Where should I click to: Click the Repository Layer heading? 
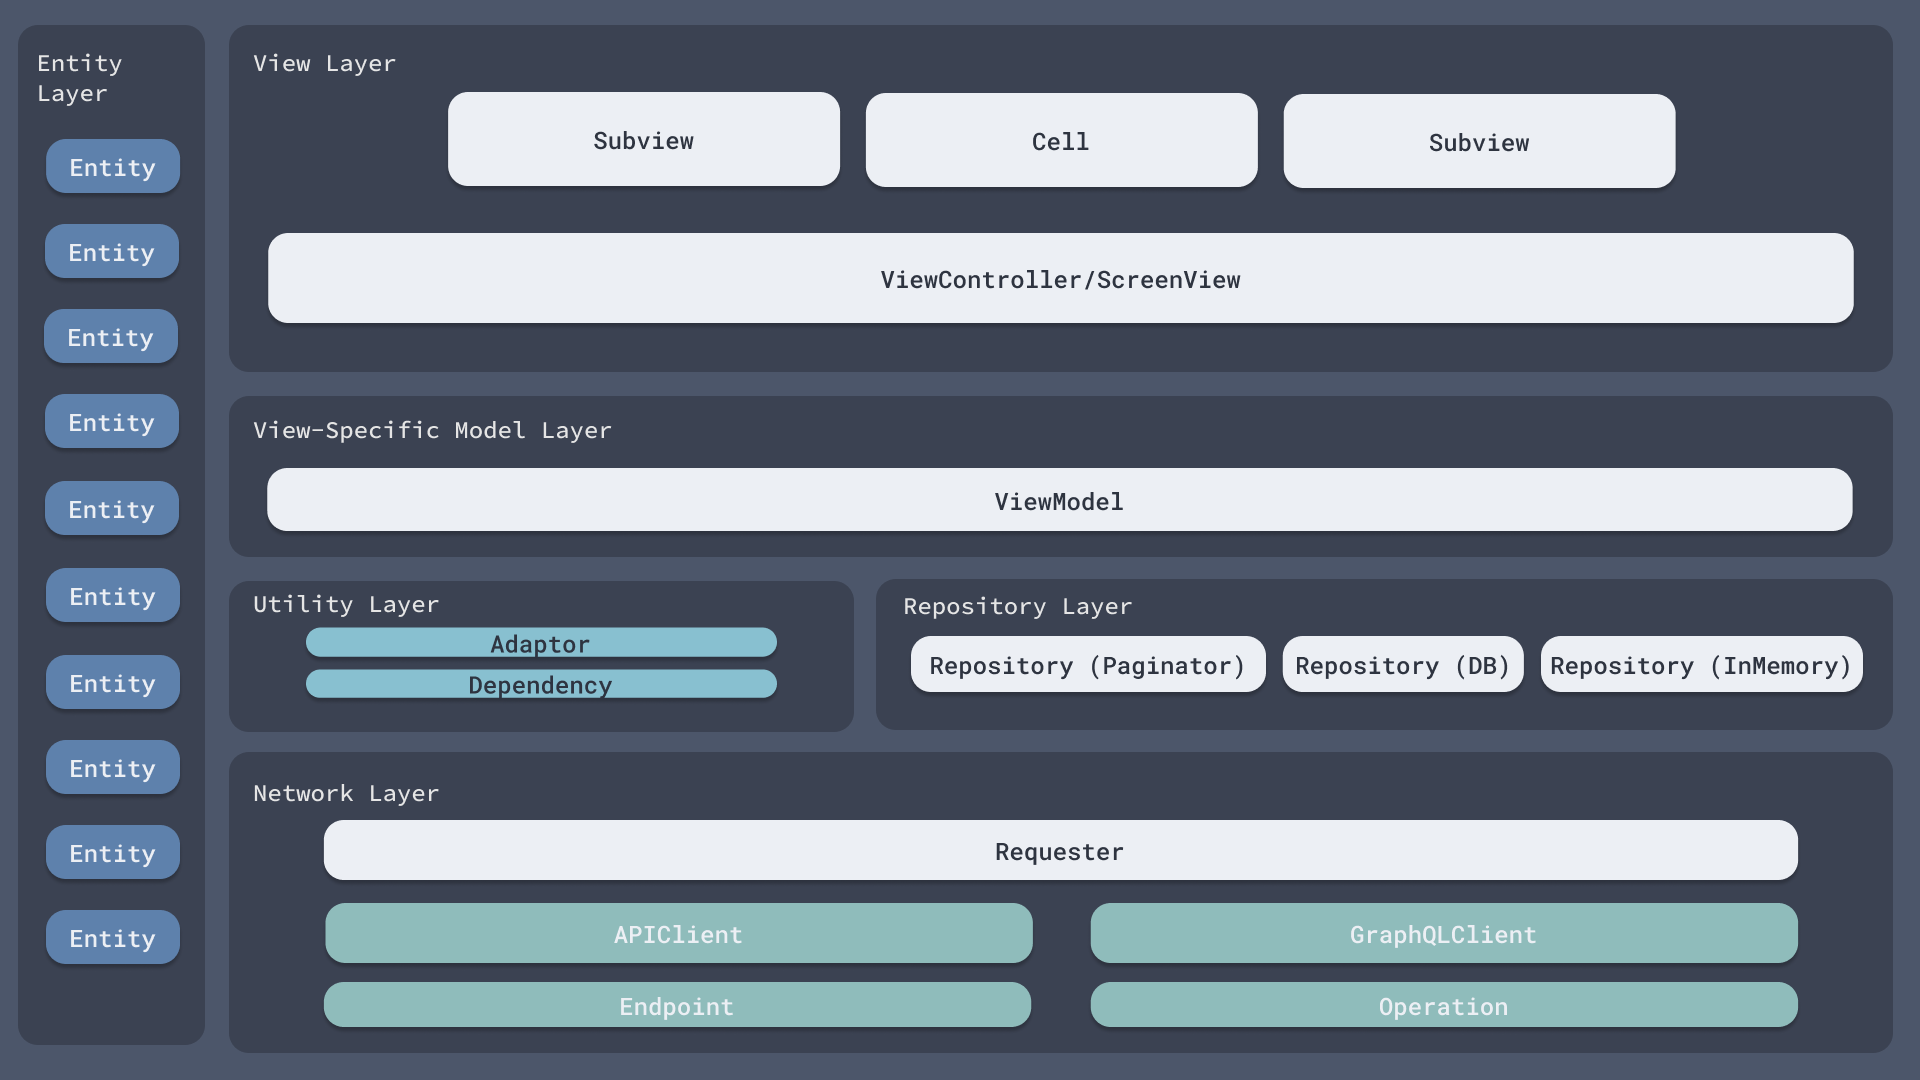click(x=1017, y=606)
